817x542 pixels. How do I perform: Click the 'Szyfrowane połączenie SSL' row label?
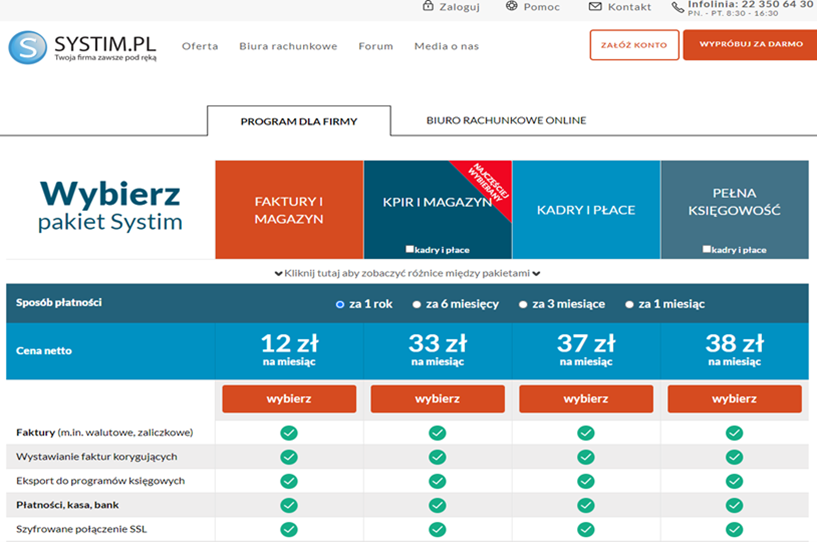tap(81, 529)
